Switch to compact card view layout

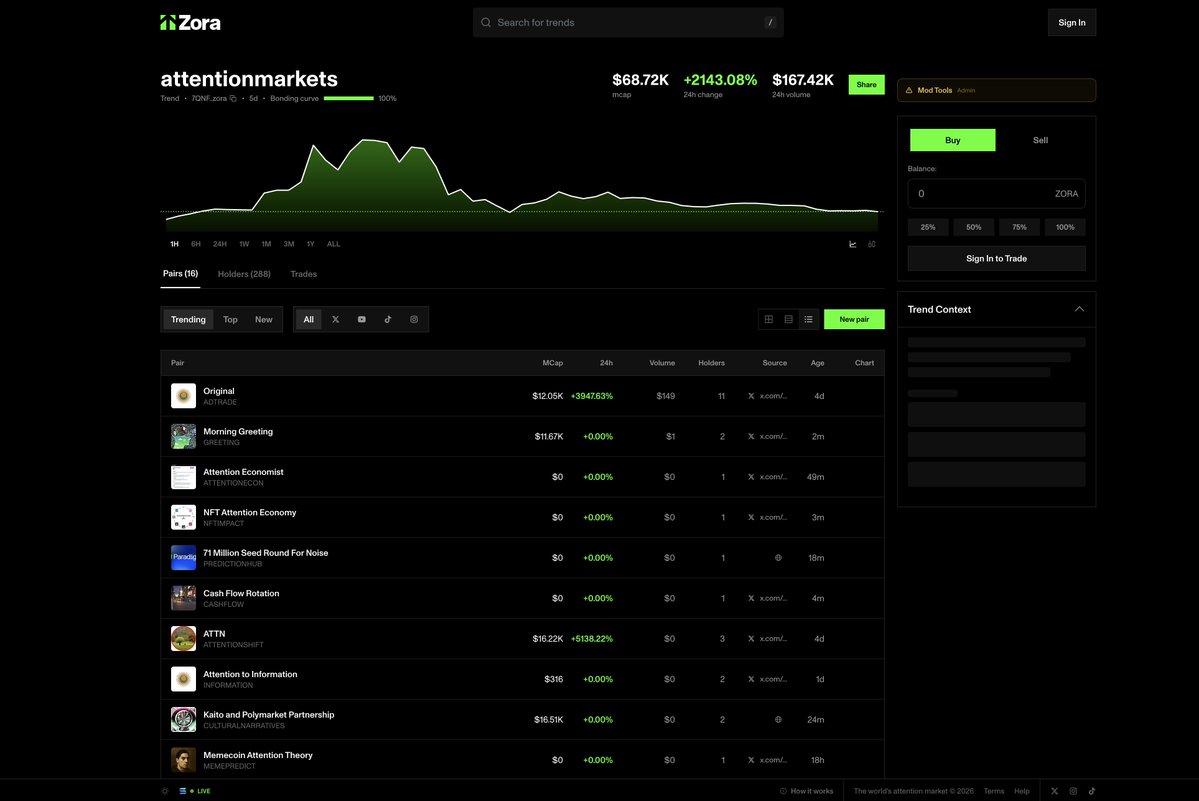pyautogui.click(x=788, y=319)
